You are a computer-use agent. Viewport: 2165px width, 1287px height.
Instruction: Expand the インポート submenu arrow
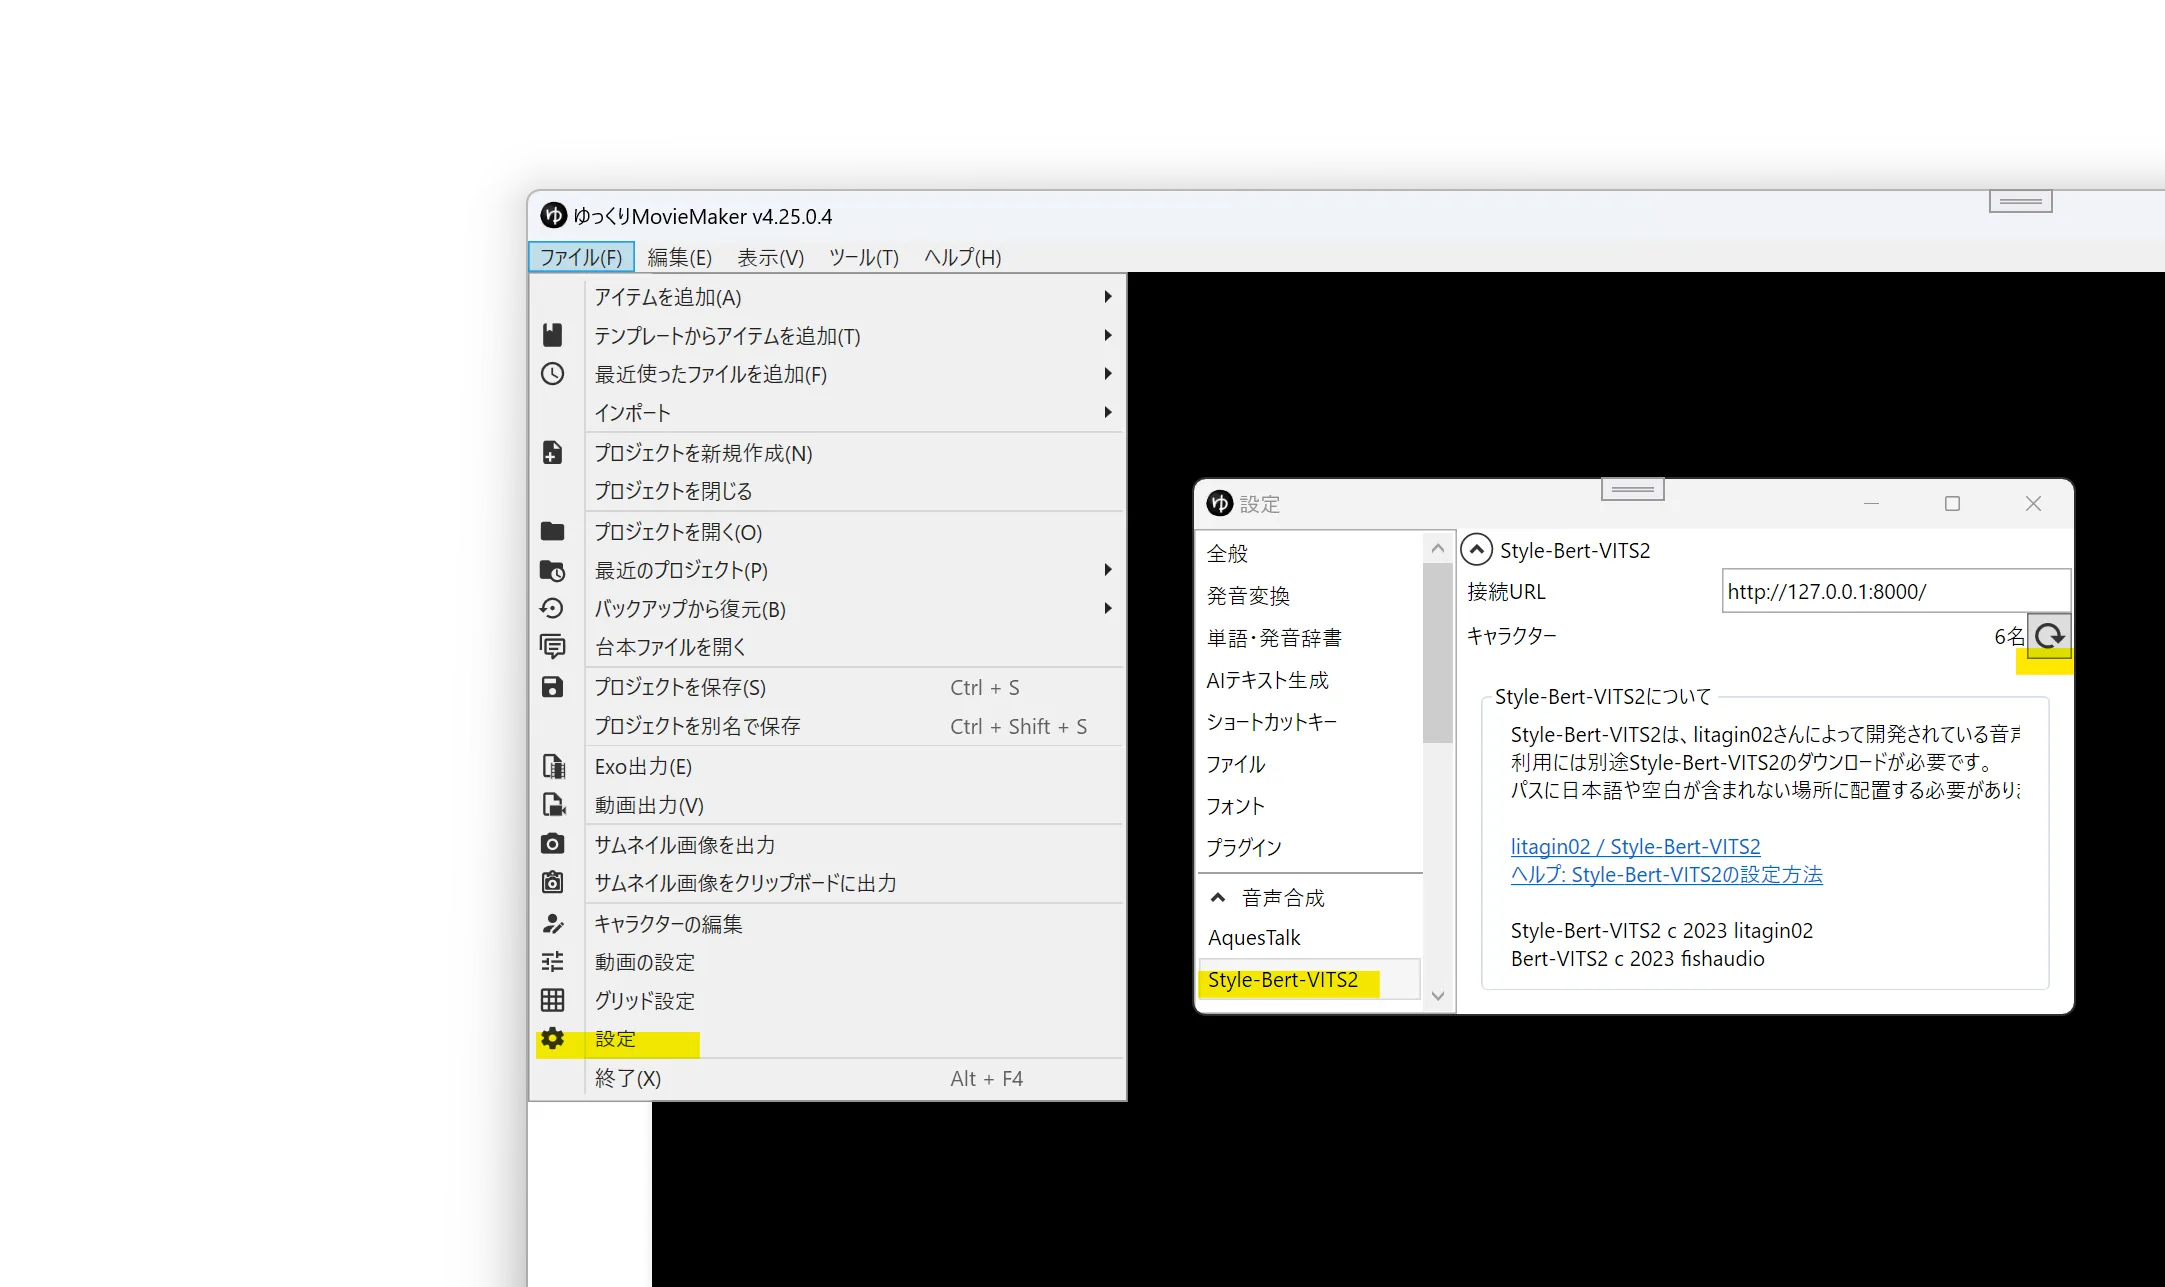point(1107,412)
